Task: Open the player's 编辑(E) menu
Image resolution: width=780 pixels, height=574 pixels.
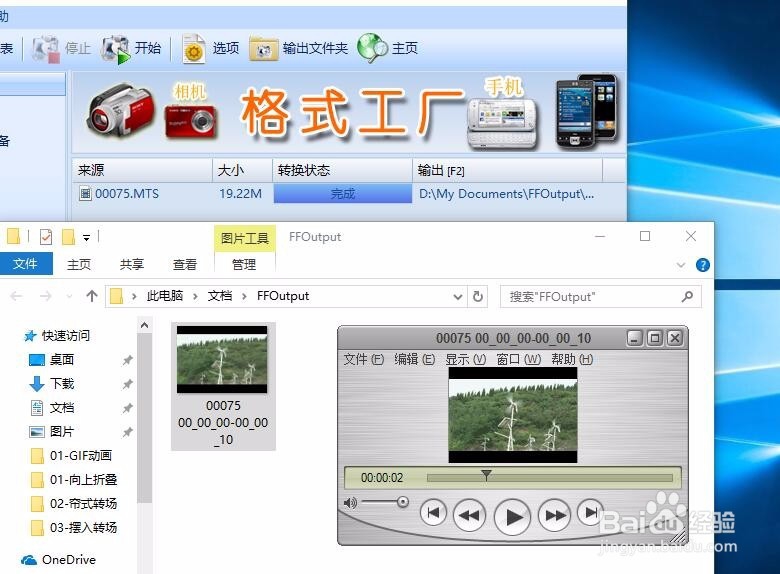Action: coord(414,359)
